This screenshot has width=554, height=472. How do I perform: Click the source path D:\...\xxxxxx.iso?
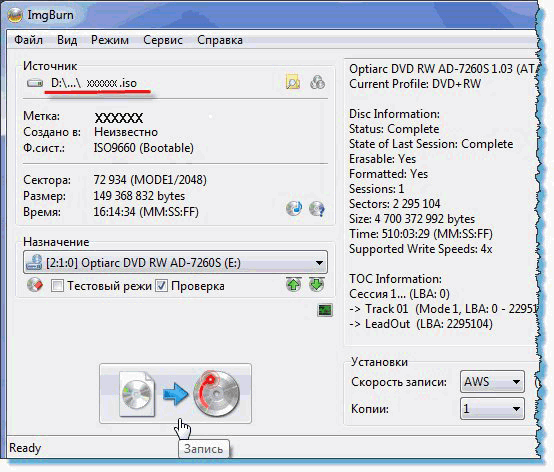(x=94, y=83)
